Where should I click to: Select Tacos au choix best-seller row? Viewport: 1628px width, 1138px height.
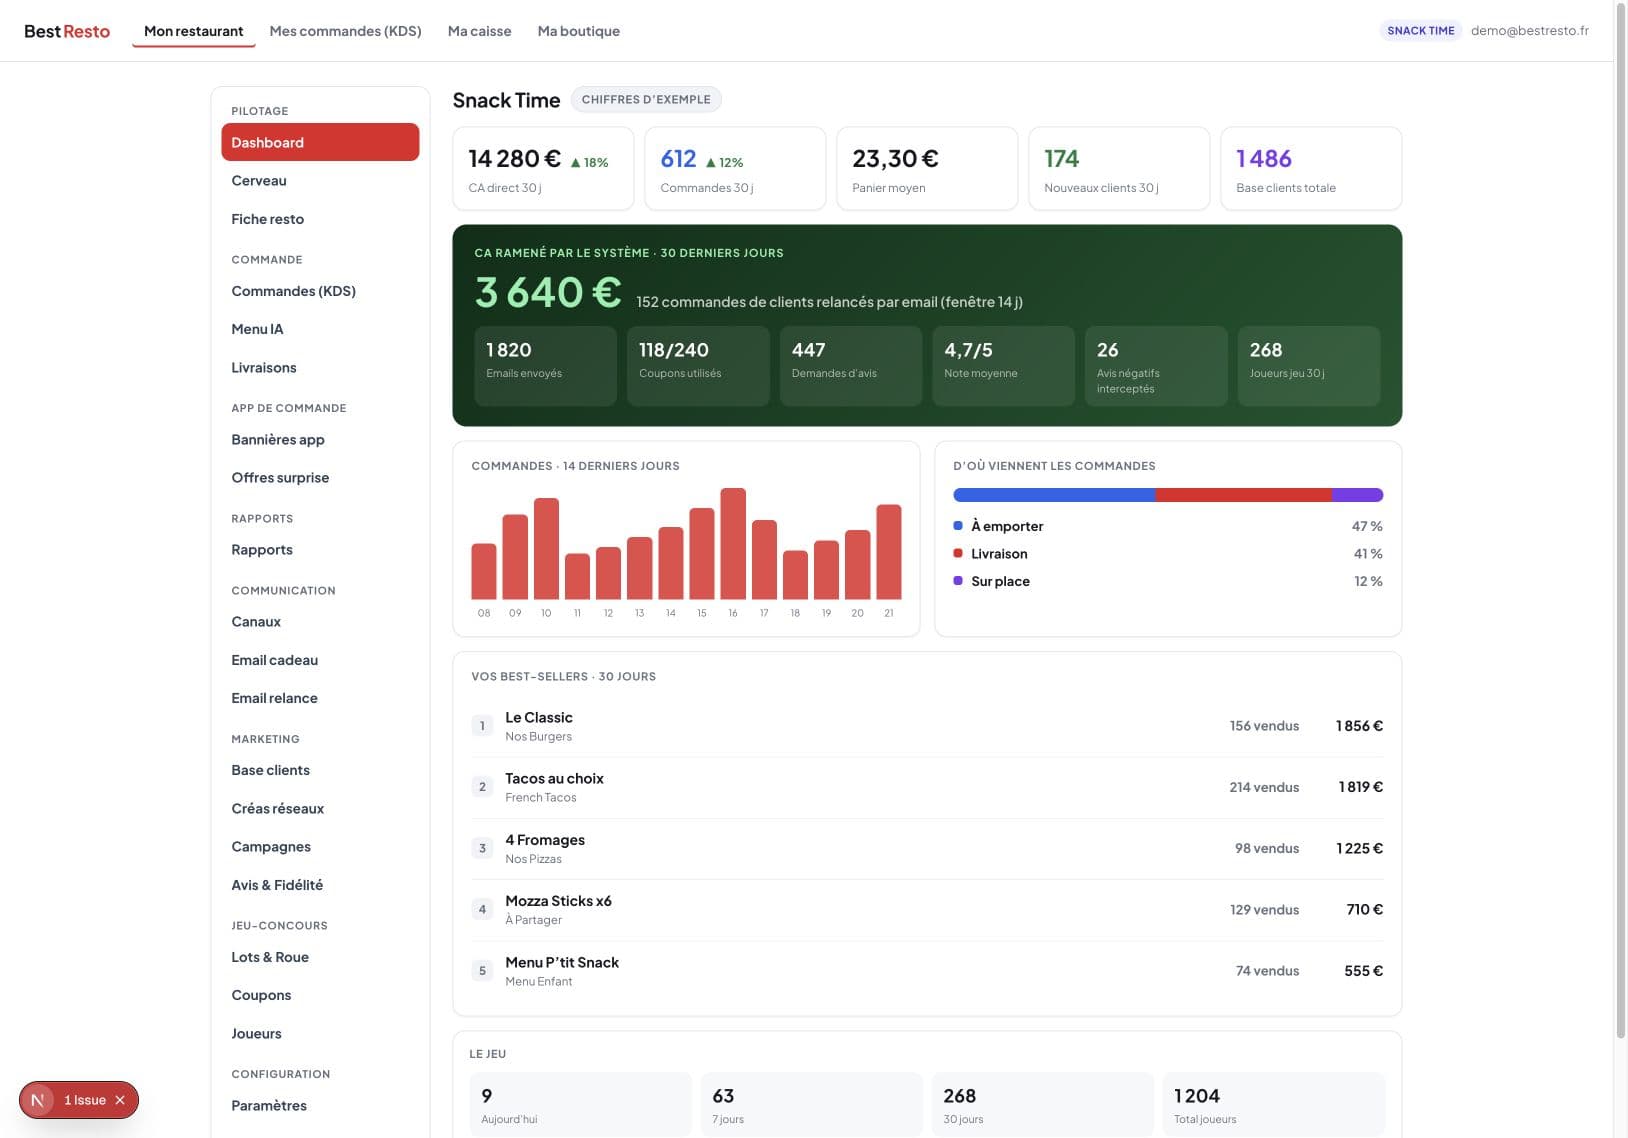click(x=927, y=787)
